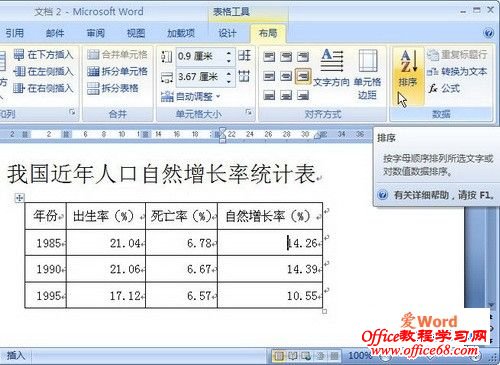Select Align Center alignment (middle icon)
The width and height of the screenshot is (500, 365).
point(286,76)
